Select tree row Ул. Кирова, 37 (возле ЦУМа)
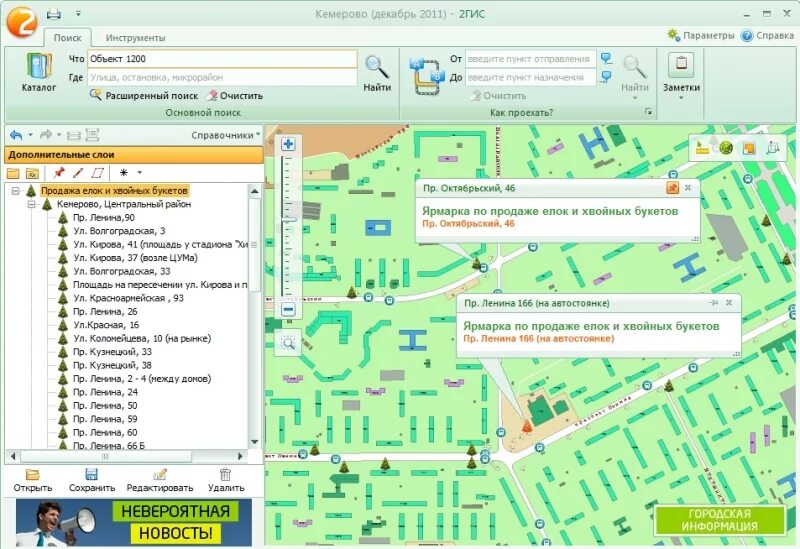The height and width of the screenshot is (549, 800). point(135,258)
